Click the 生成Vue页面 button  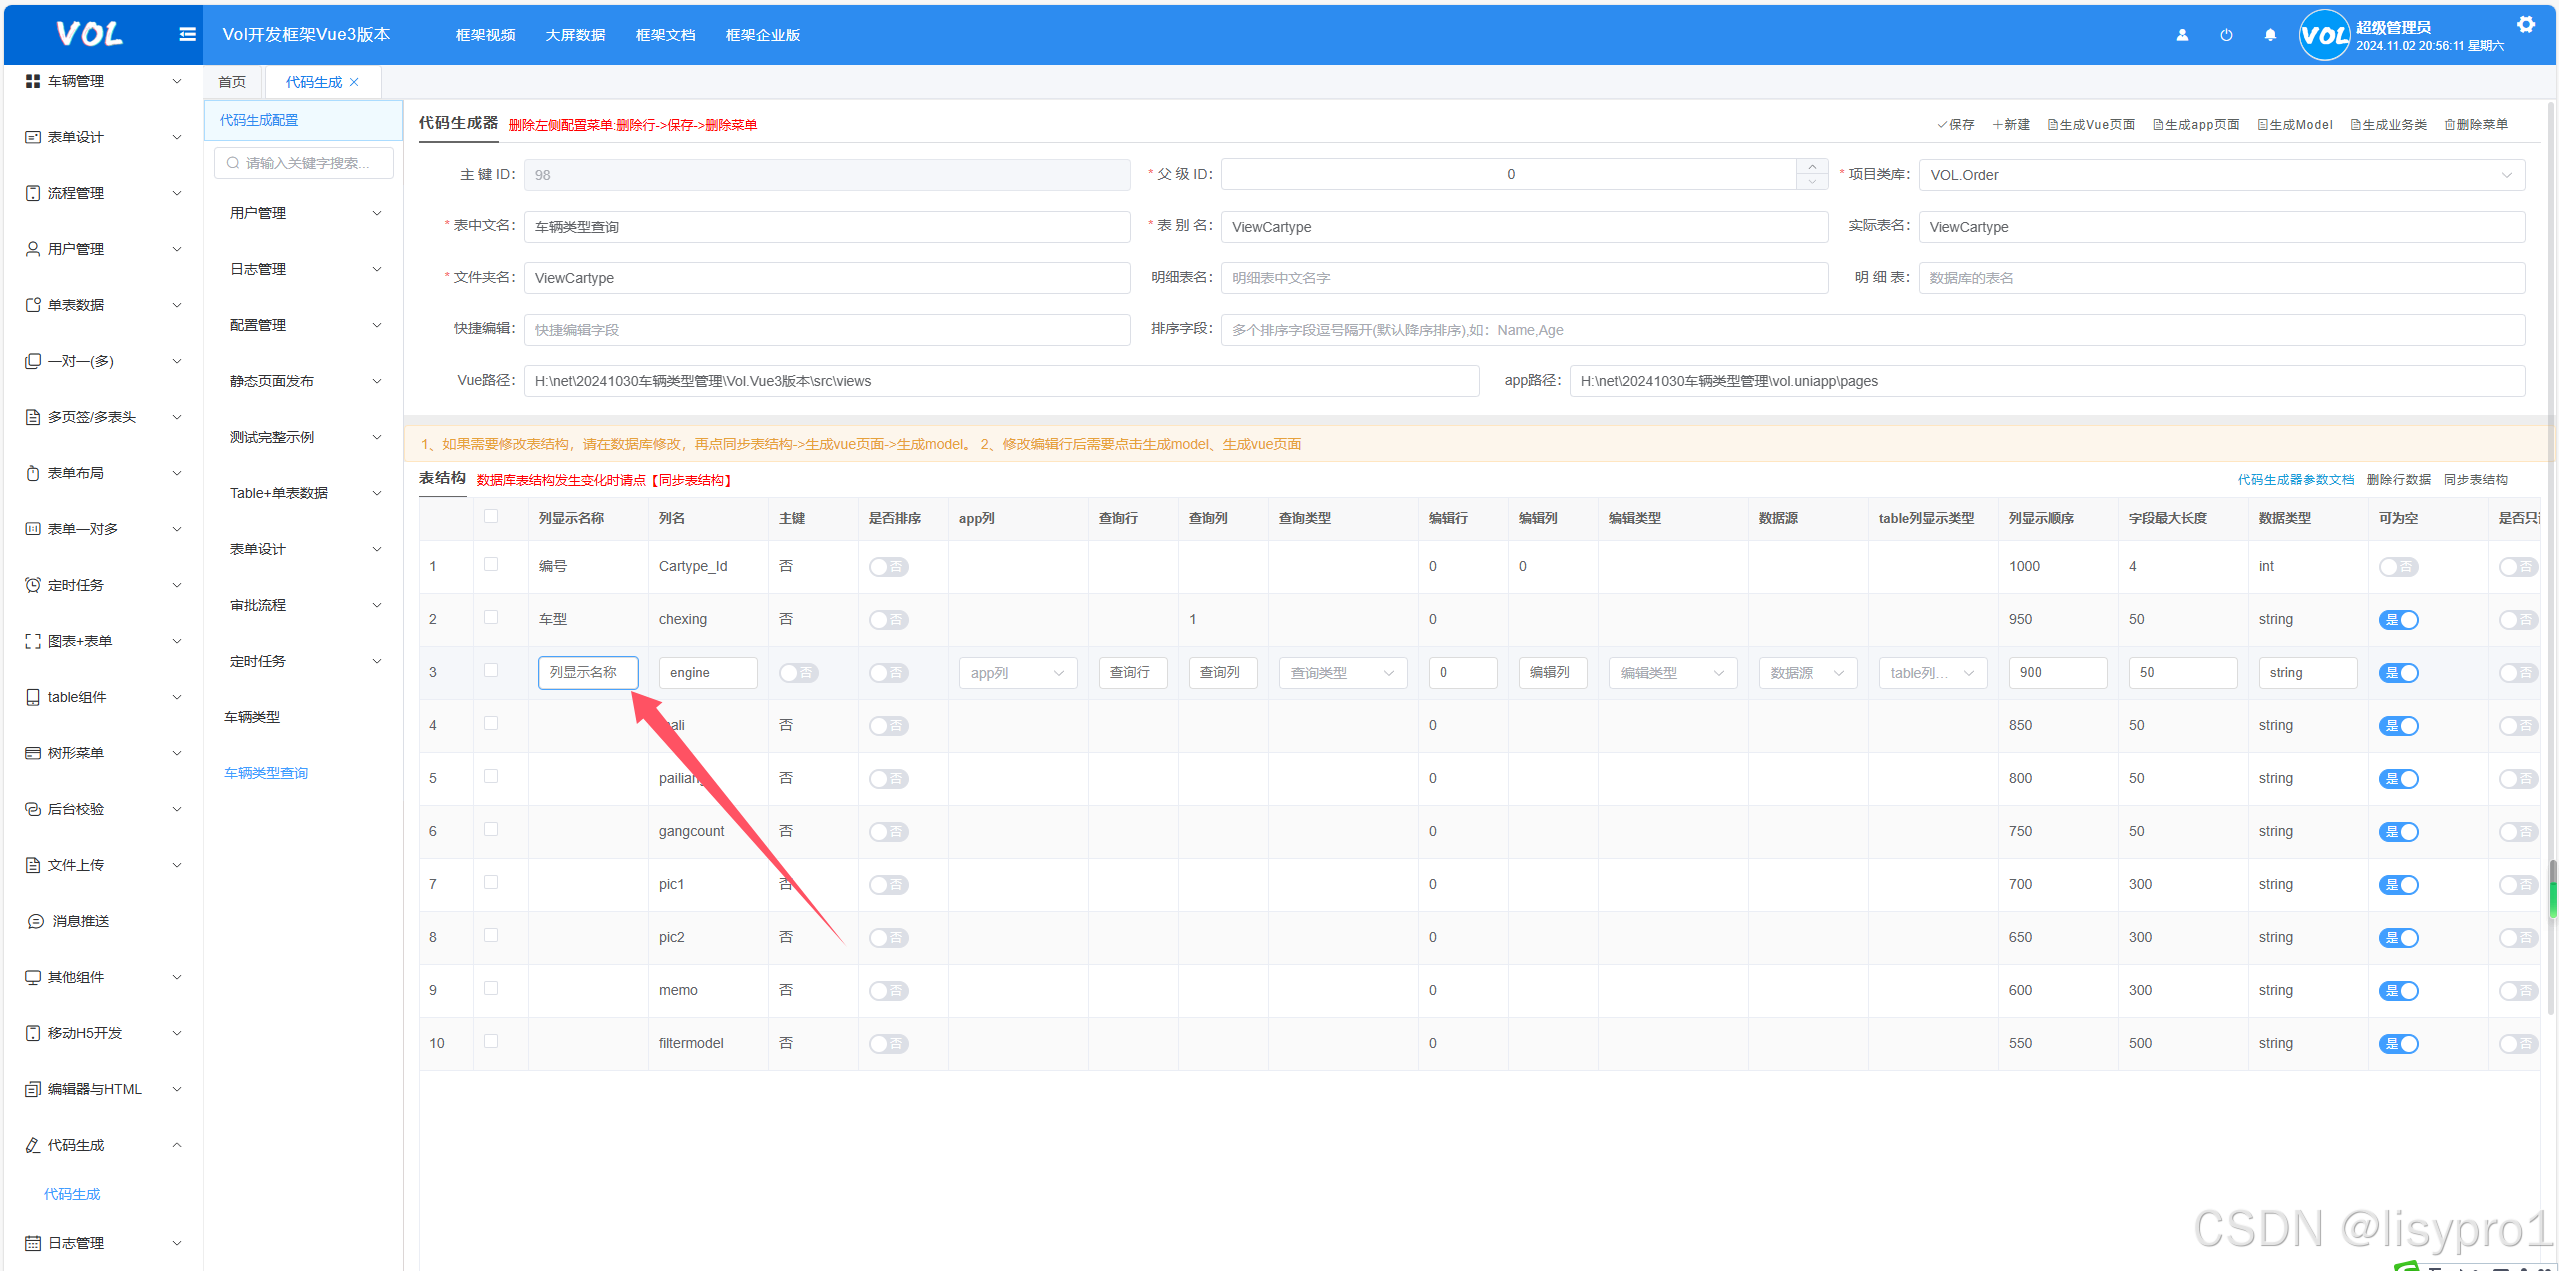click(2091, 125)
